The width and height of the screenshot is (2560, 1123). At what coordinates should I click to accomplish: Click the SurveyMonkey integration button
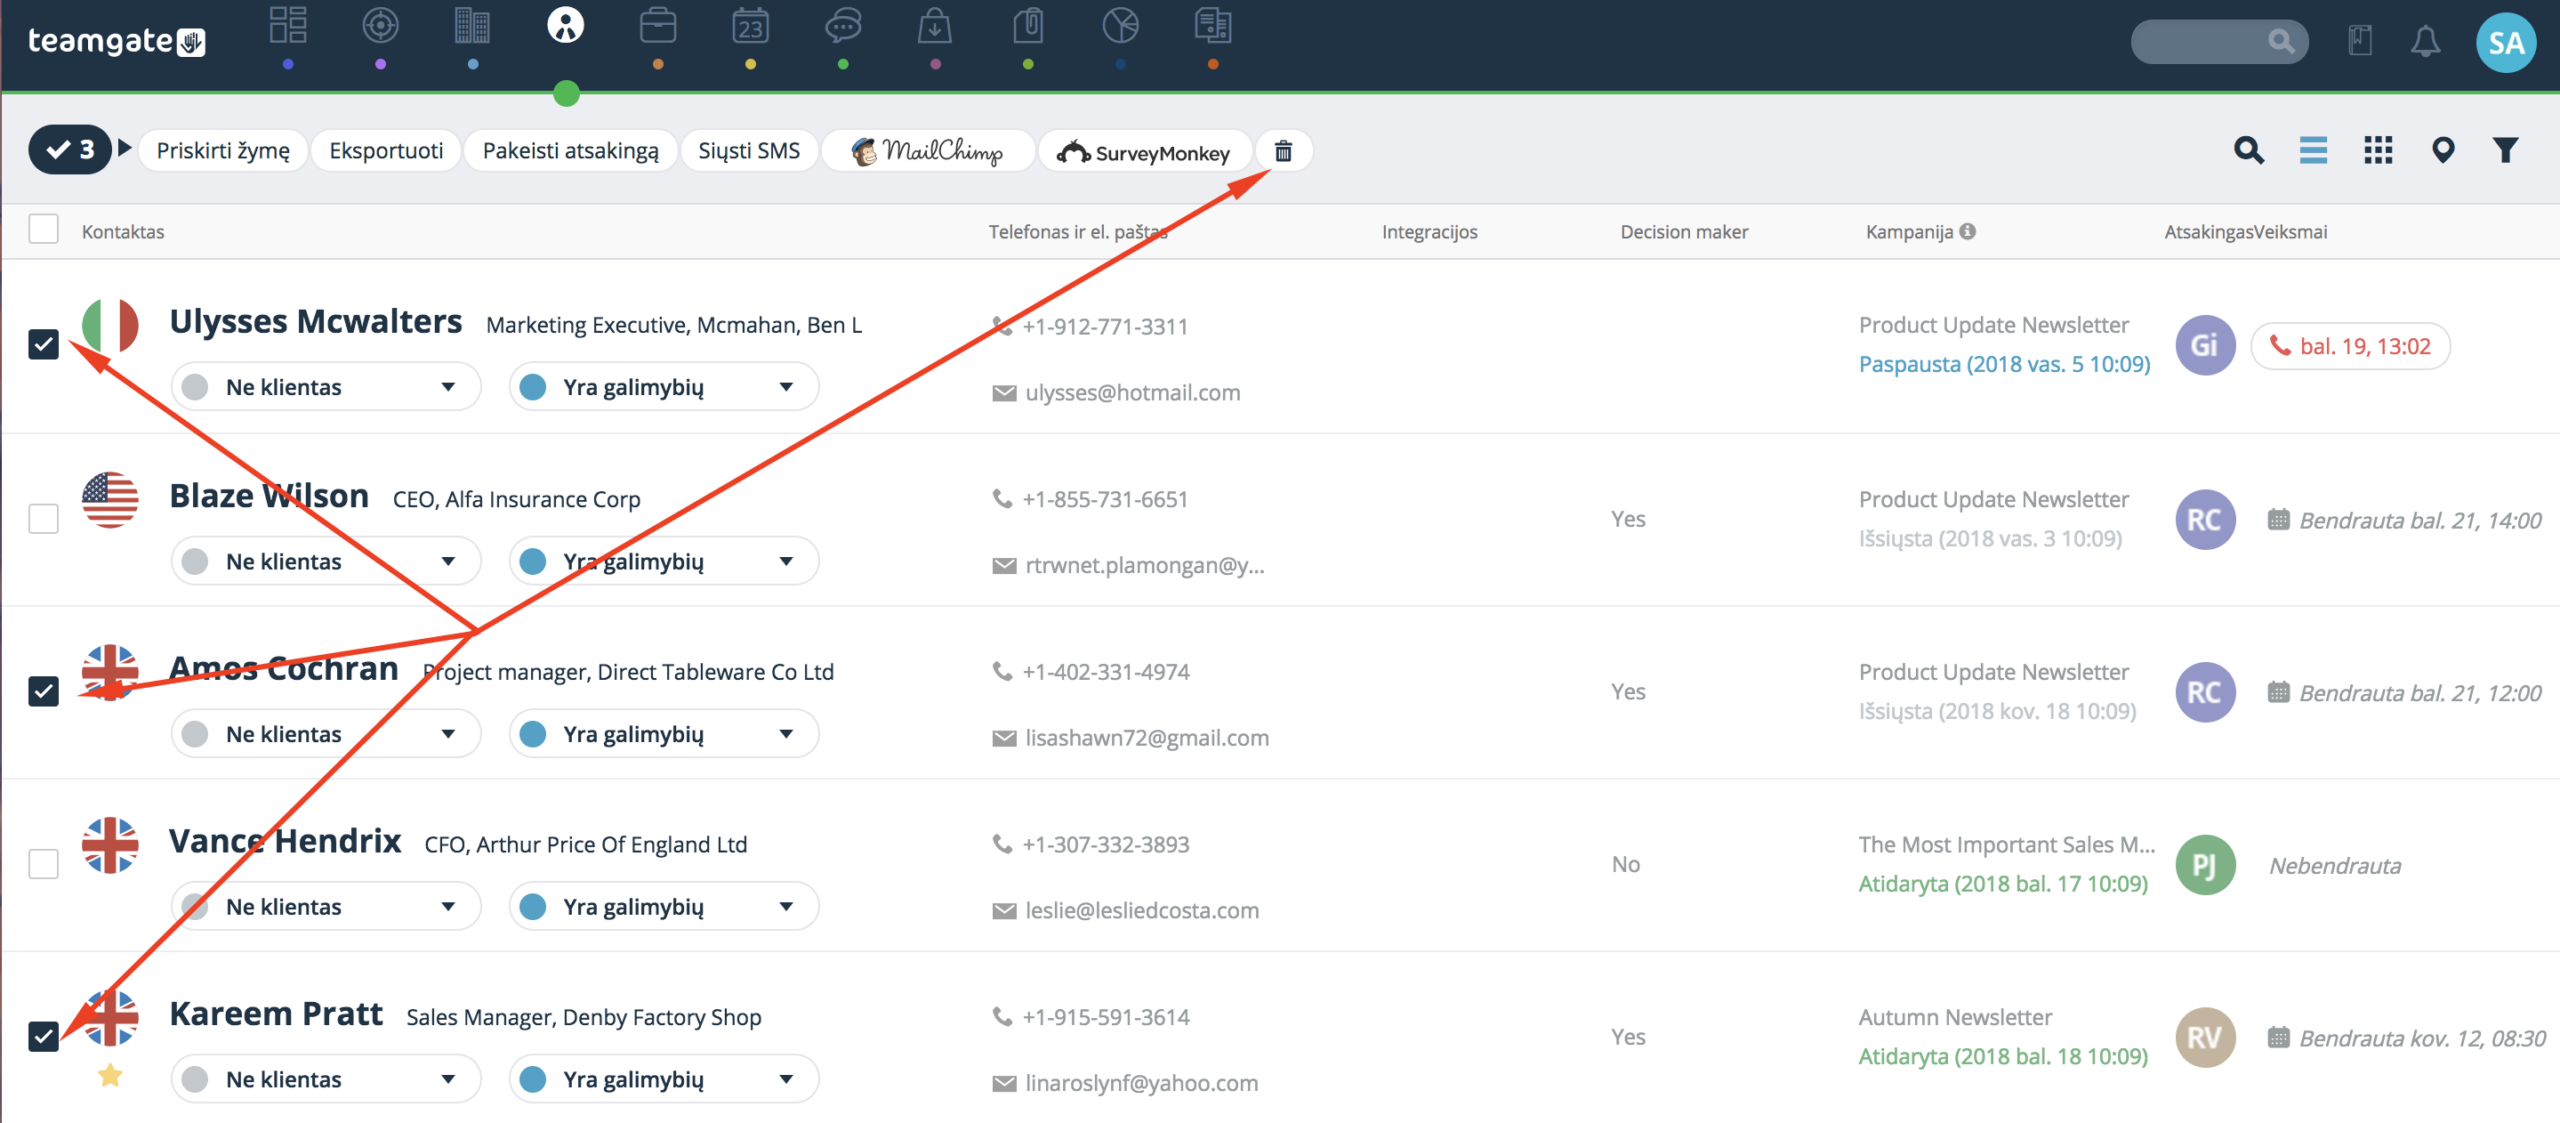pyautogui.click(x=1146, y=151)
